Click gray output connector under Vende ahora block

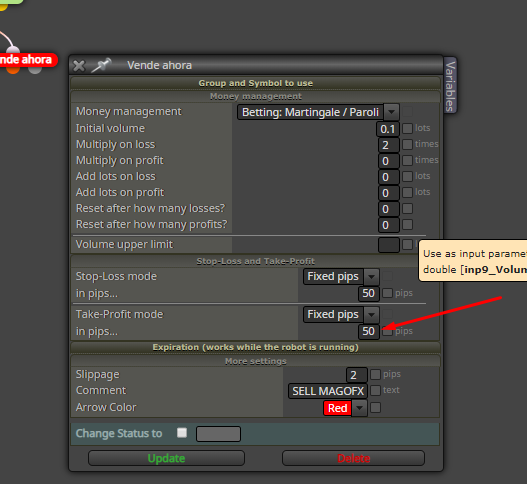click(35, 70)
